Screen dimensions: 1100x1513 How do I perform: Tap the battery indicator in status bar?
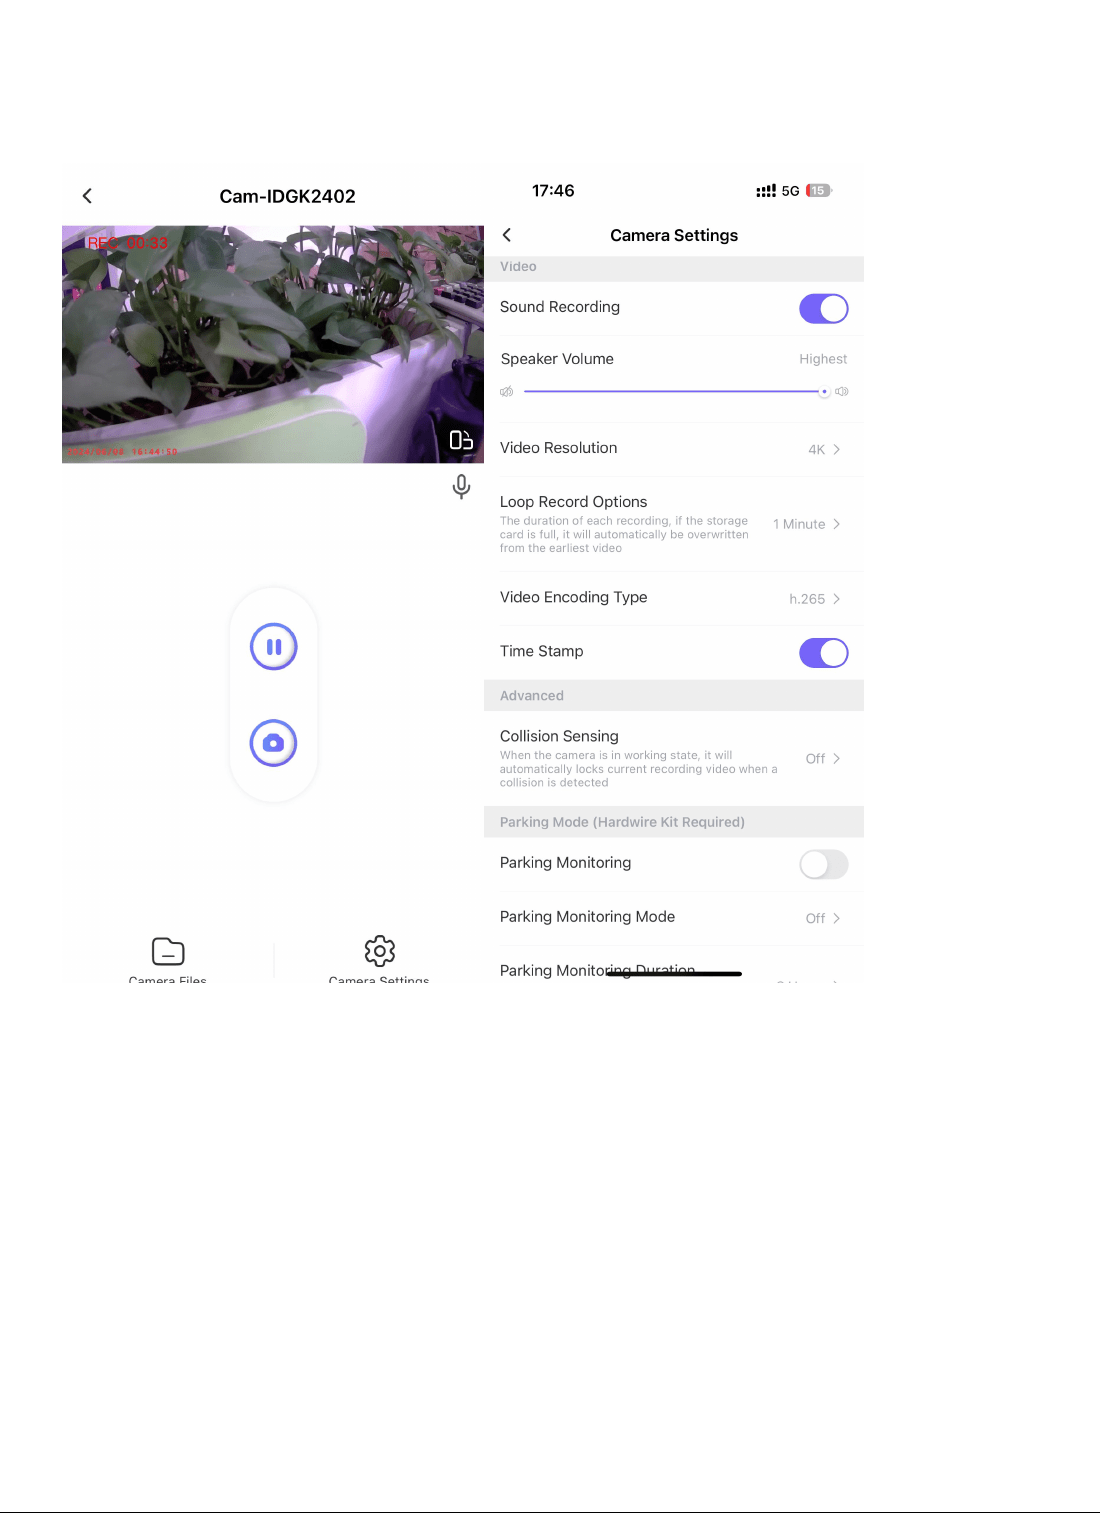tap(819, 191)
